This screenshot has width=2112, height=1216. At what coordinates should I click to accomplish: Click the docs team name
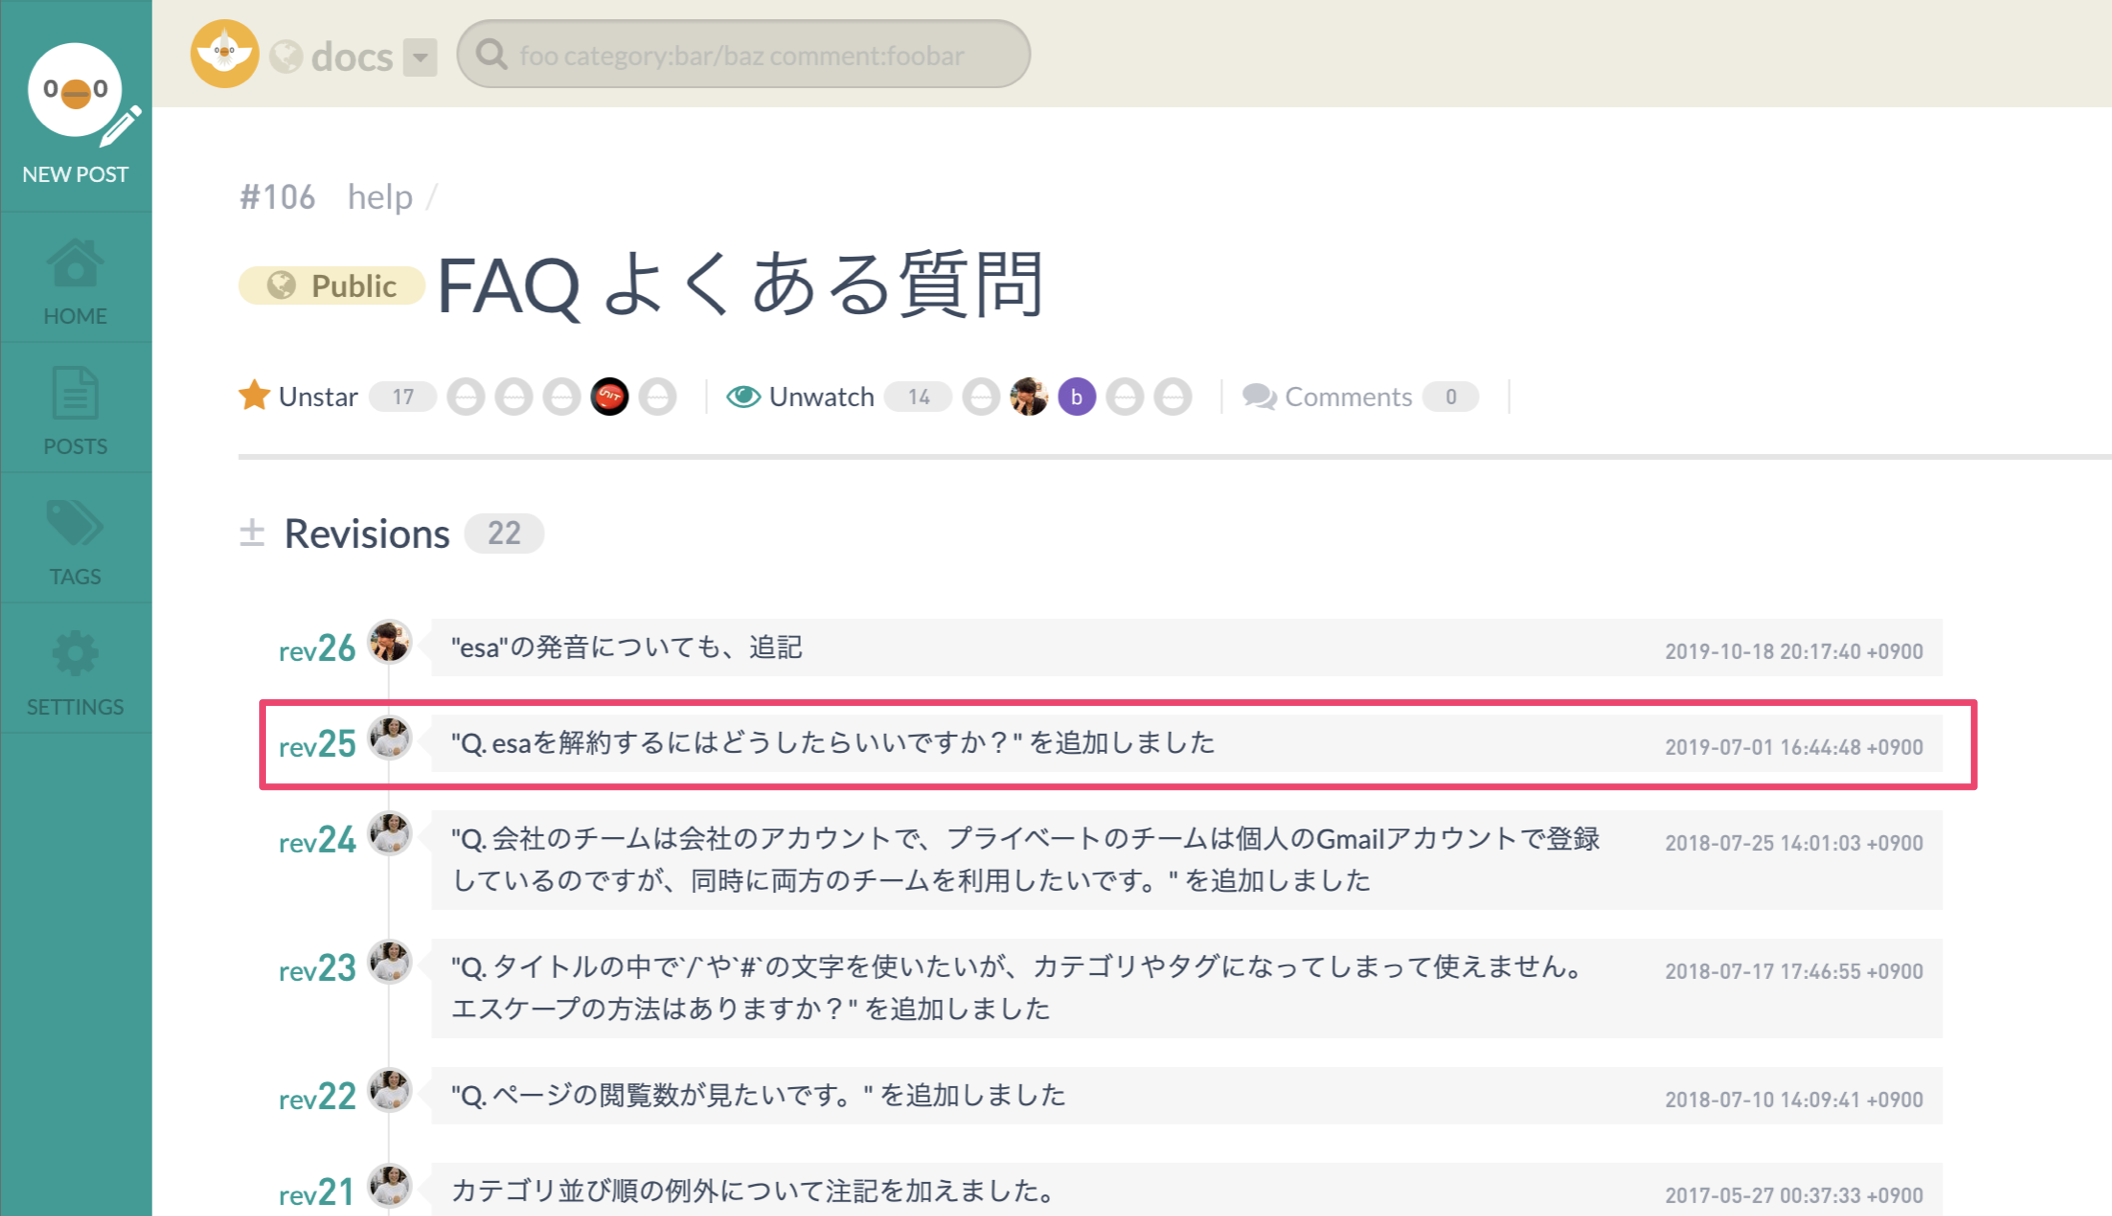tap(351, 57)
